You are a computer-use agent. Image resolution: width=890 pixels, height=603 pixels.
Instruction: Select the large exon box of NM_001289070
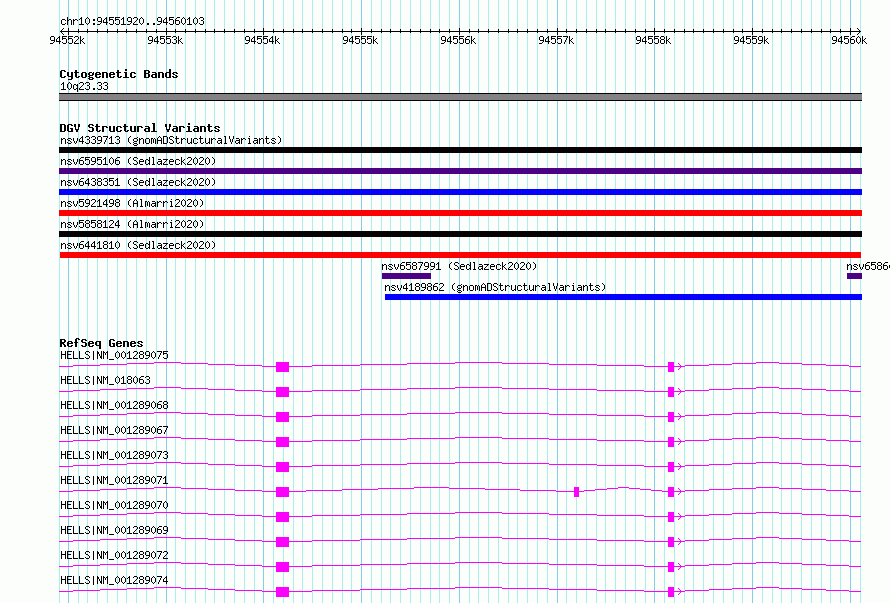tap(283, 517)
